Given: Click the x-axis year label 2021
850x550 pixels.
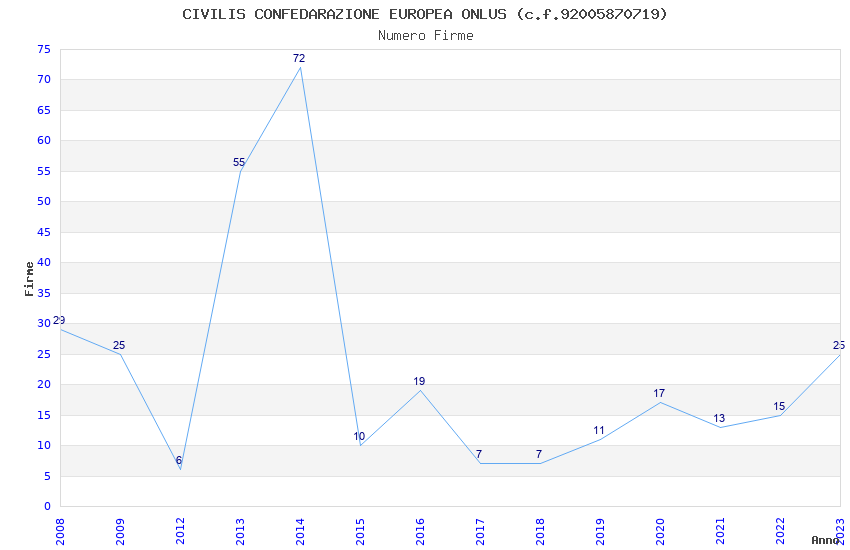Looking at the screenshot, I should click(720, 531).
